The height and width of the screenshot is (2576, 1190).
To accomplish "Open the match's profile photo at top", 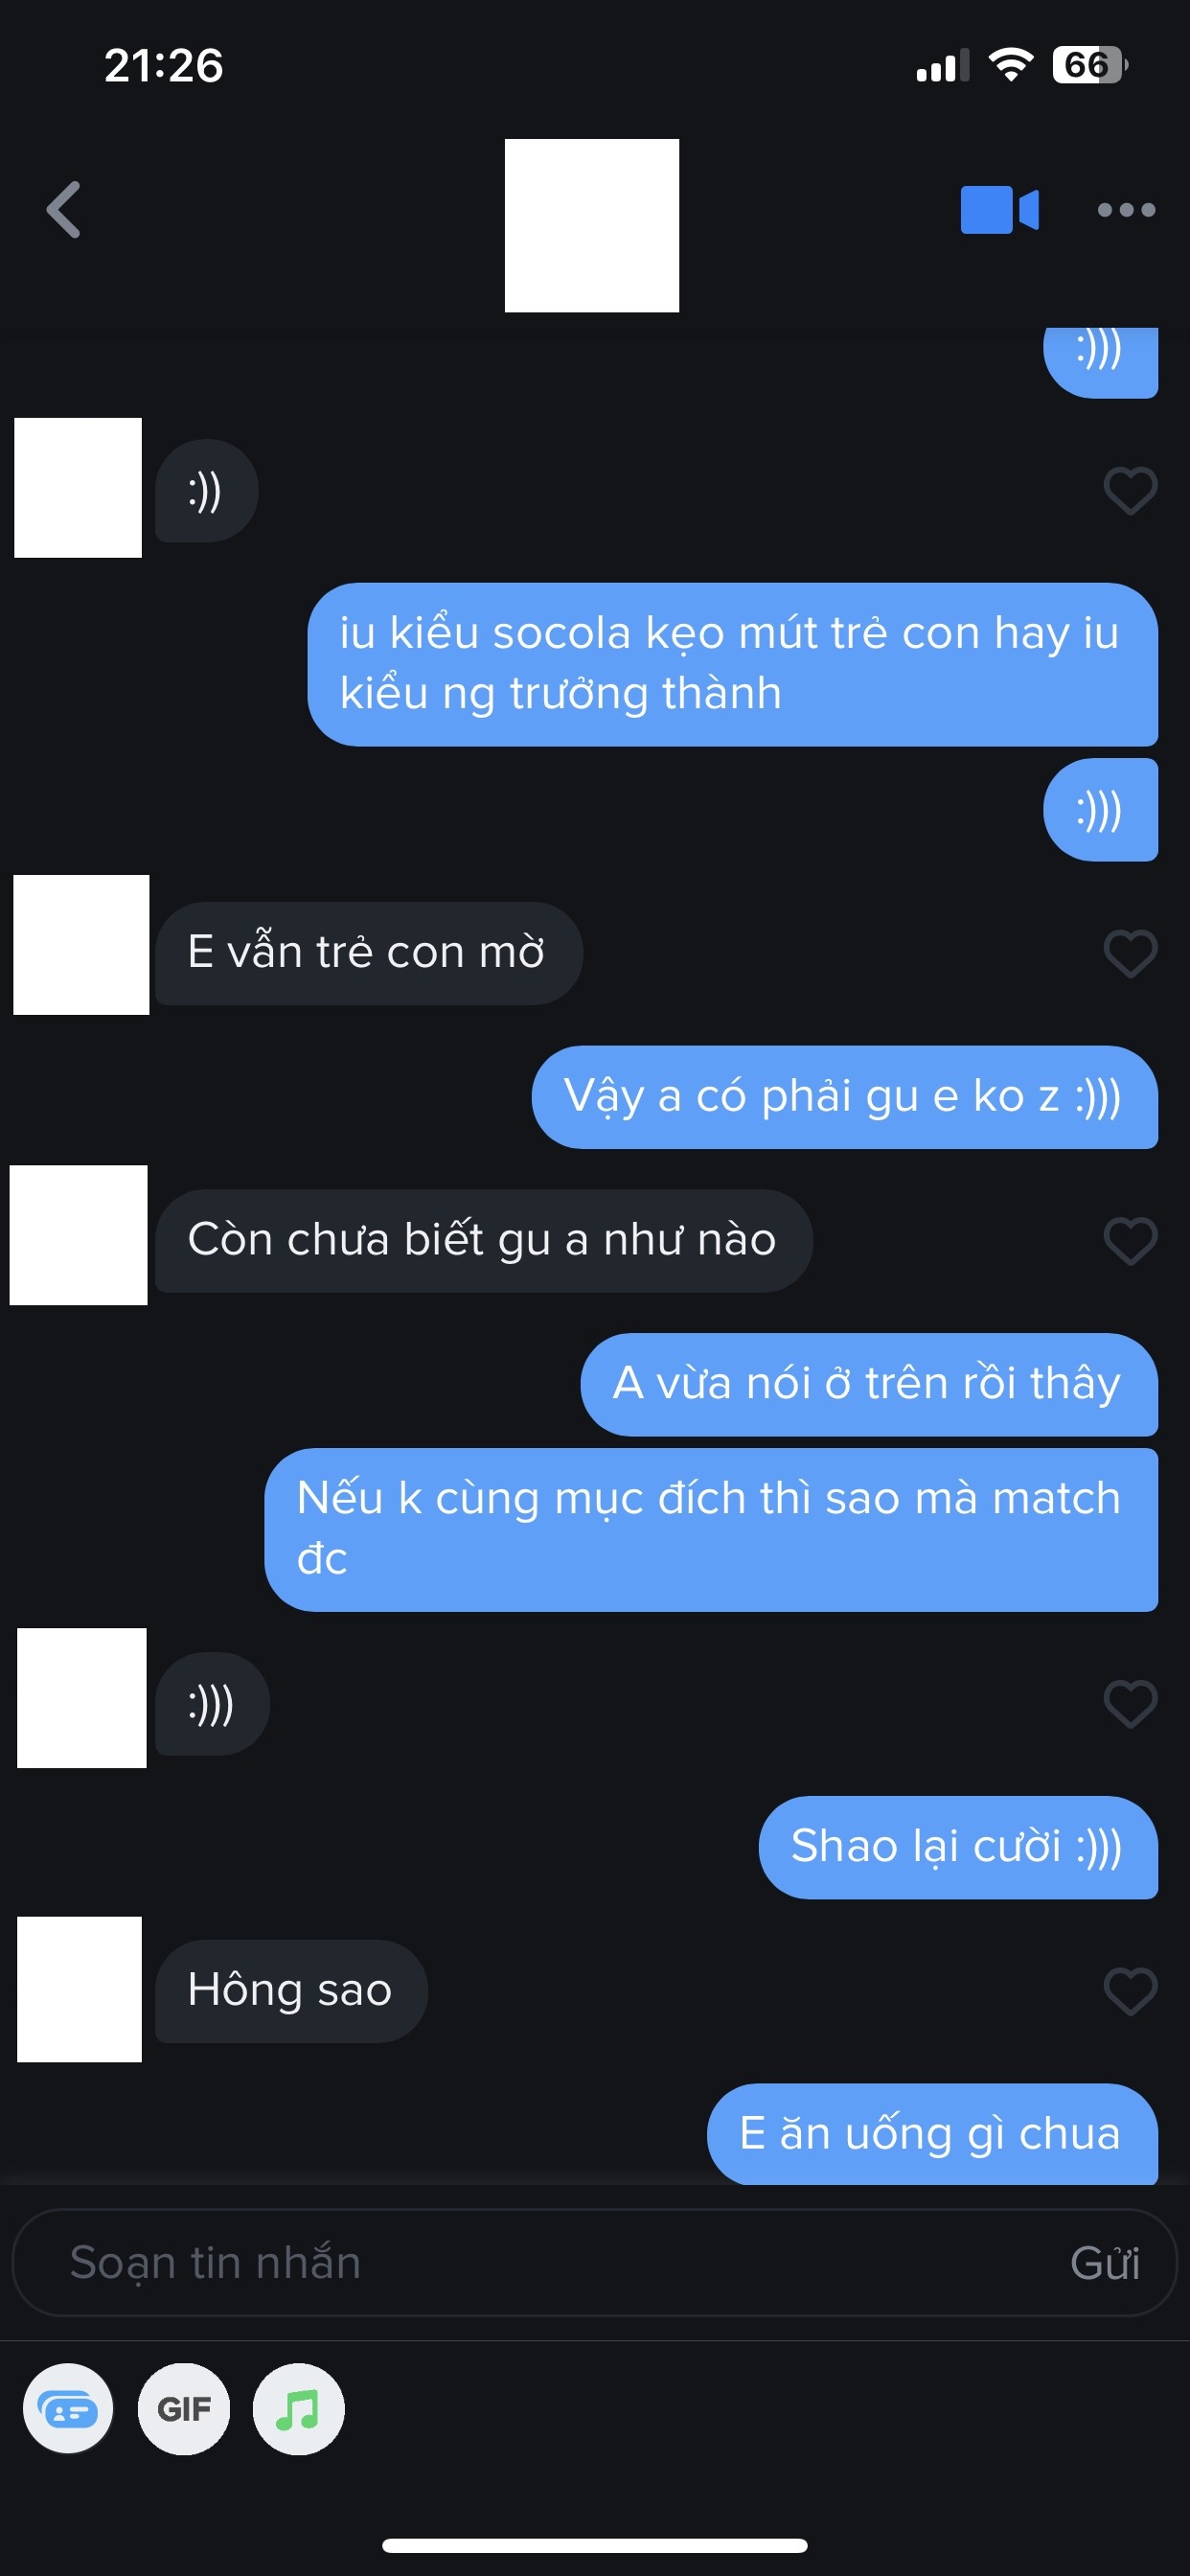I will pyautogui.click(x=592, y=226).
